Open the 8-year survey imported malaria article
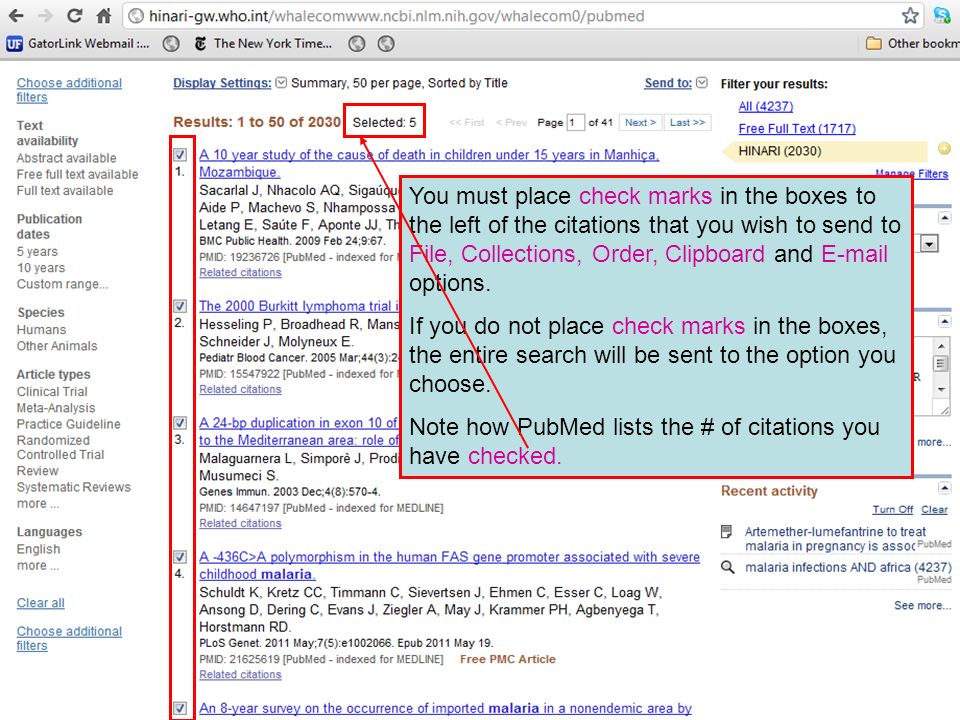Screen dimensions: 960x720 pyautogui.click(x=445, y=708)
